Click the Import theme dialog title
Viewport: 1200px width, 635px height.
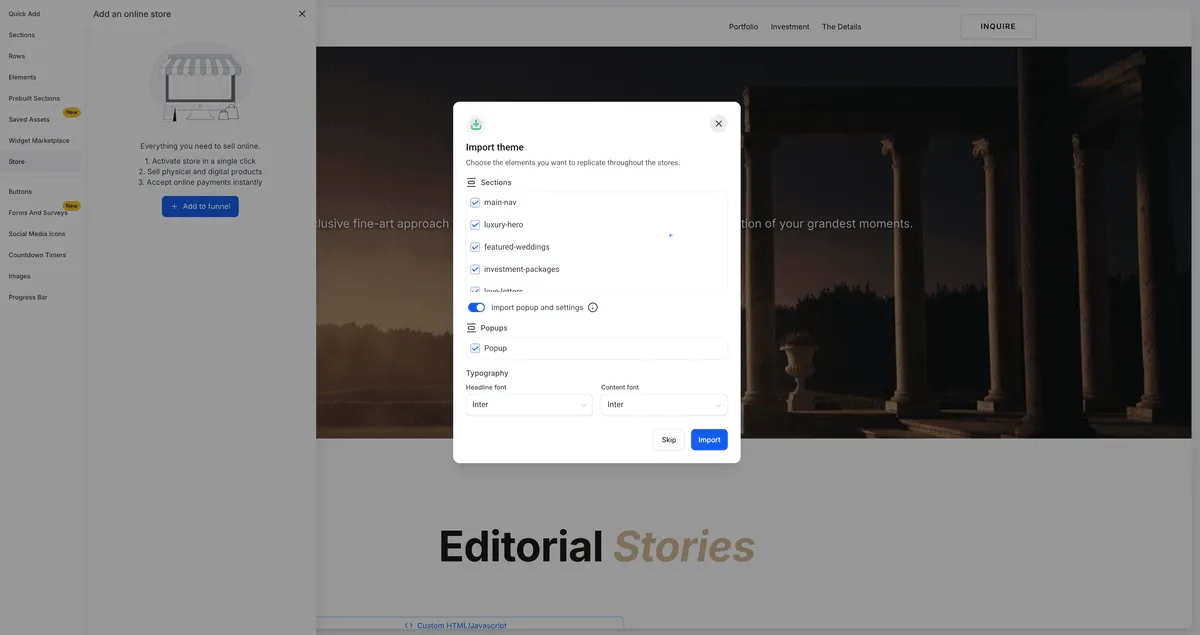click(495, 147)
